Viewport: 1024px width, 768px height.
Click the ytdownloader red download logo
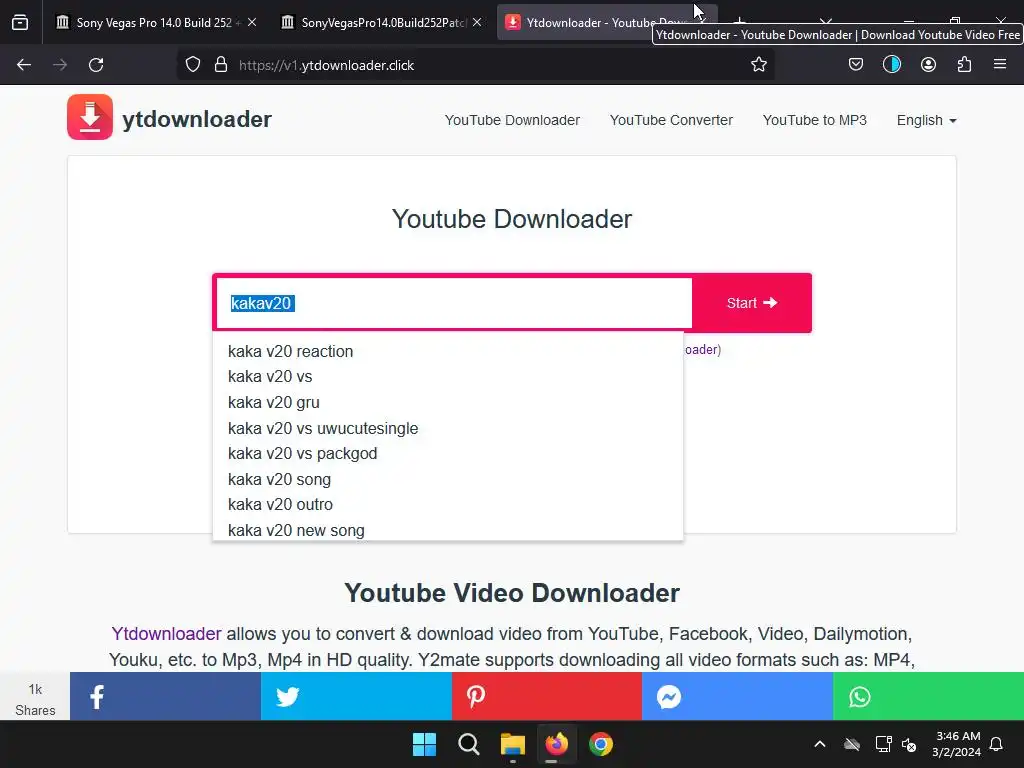click(89, 117)
